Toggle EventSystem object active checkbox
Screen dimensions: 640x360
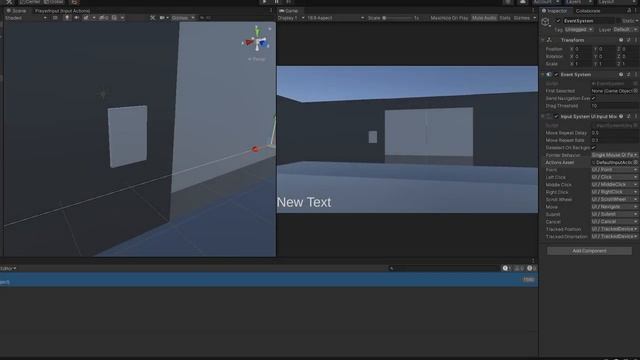[558, 21]
